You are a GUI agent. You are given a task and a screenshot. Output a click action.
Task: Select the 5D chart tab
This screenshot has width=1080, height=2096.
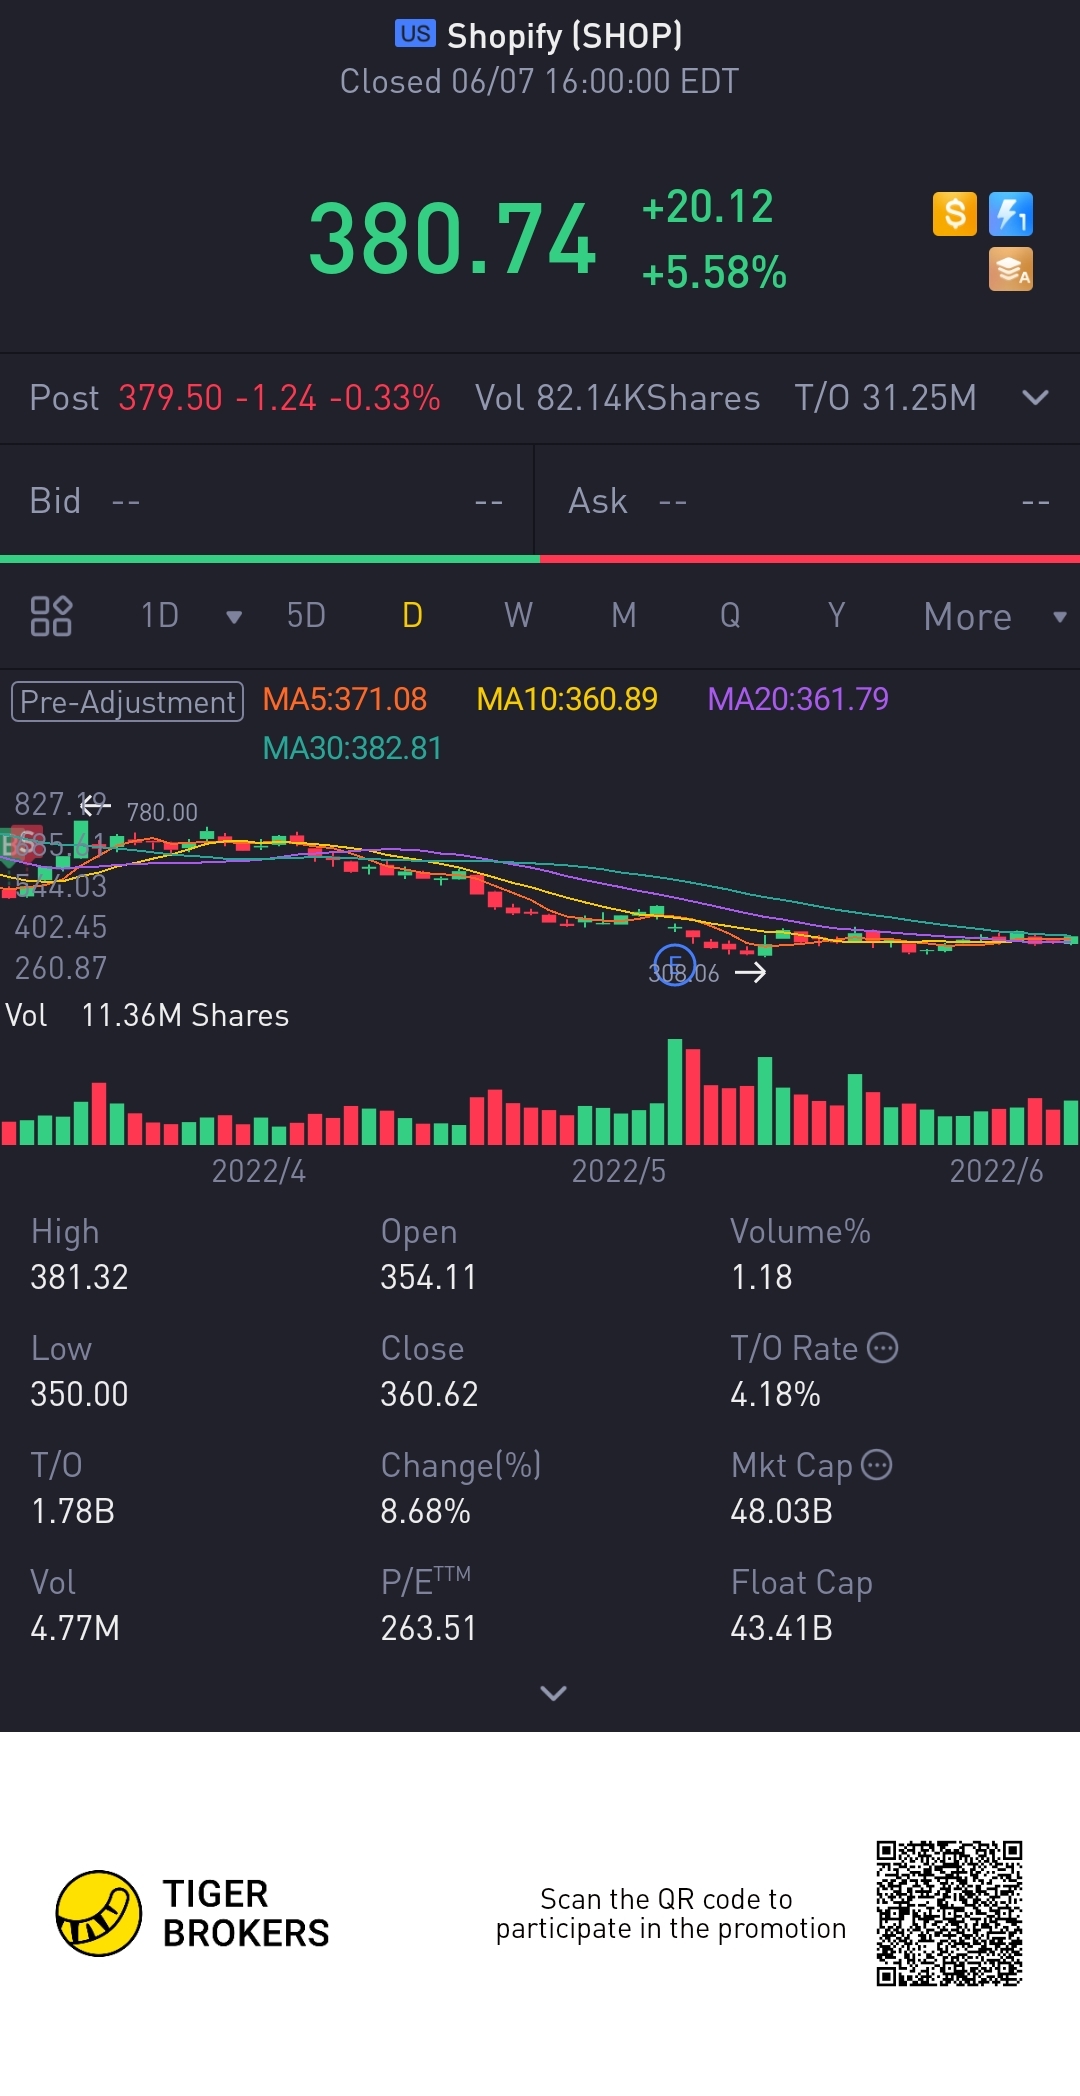(x=306, y=616)
